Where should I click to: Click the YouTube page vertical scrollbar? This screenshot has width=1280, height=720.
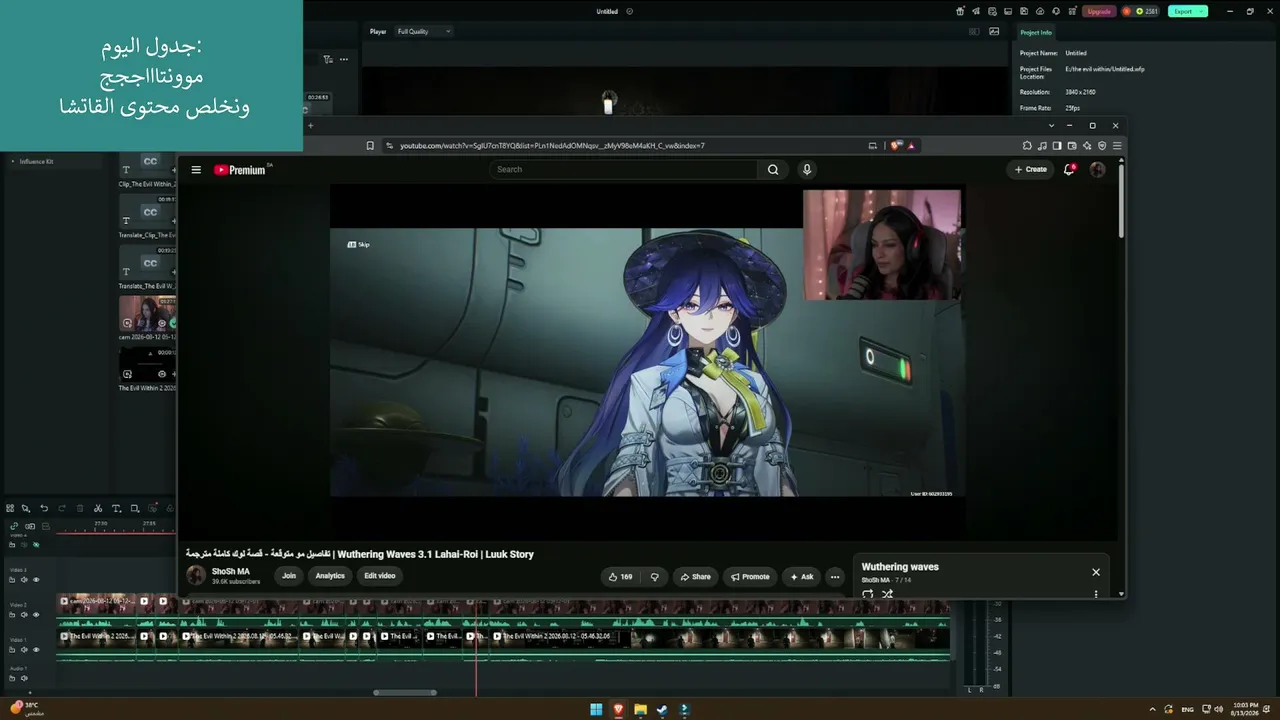[x=1121, y=202]
